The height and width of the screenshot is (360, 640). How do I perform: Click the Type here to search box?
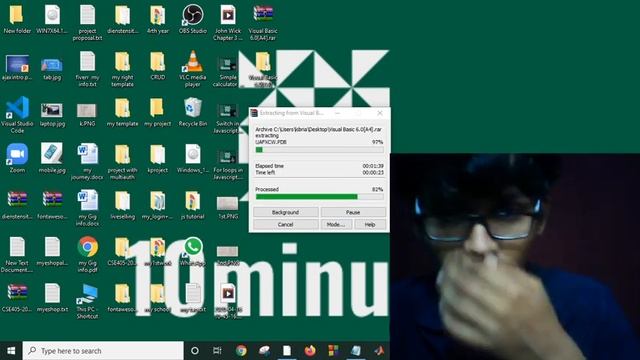[103, 351]
